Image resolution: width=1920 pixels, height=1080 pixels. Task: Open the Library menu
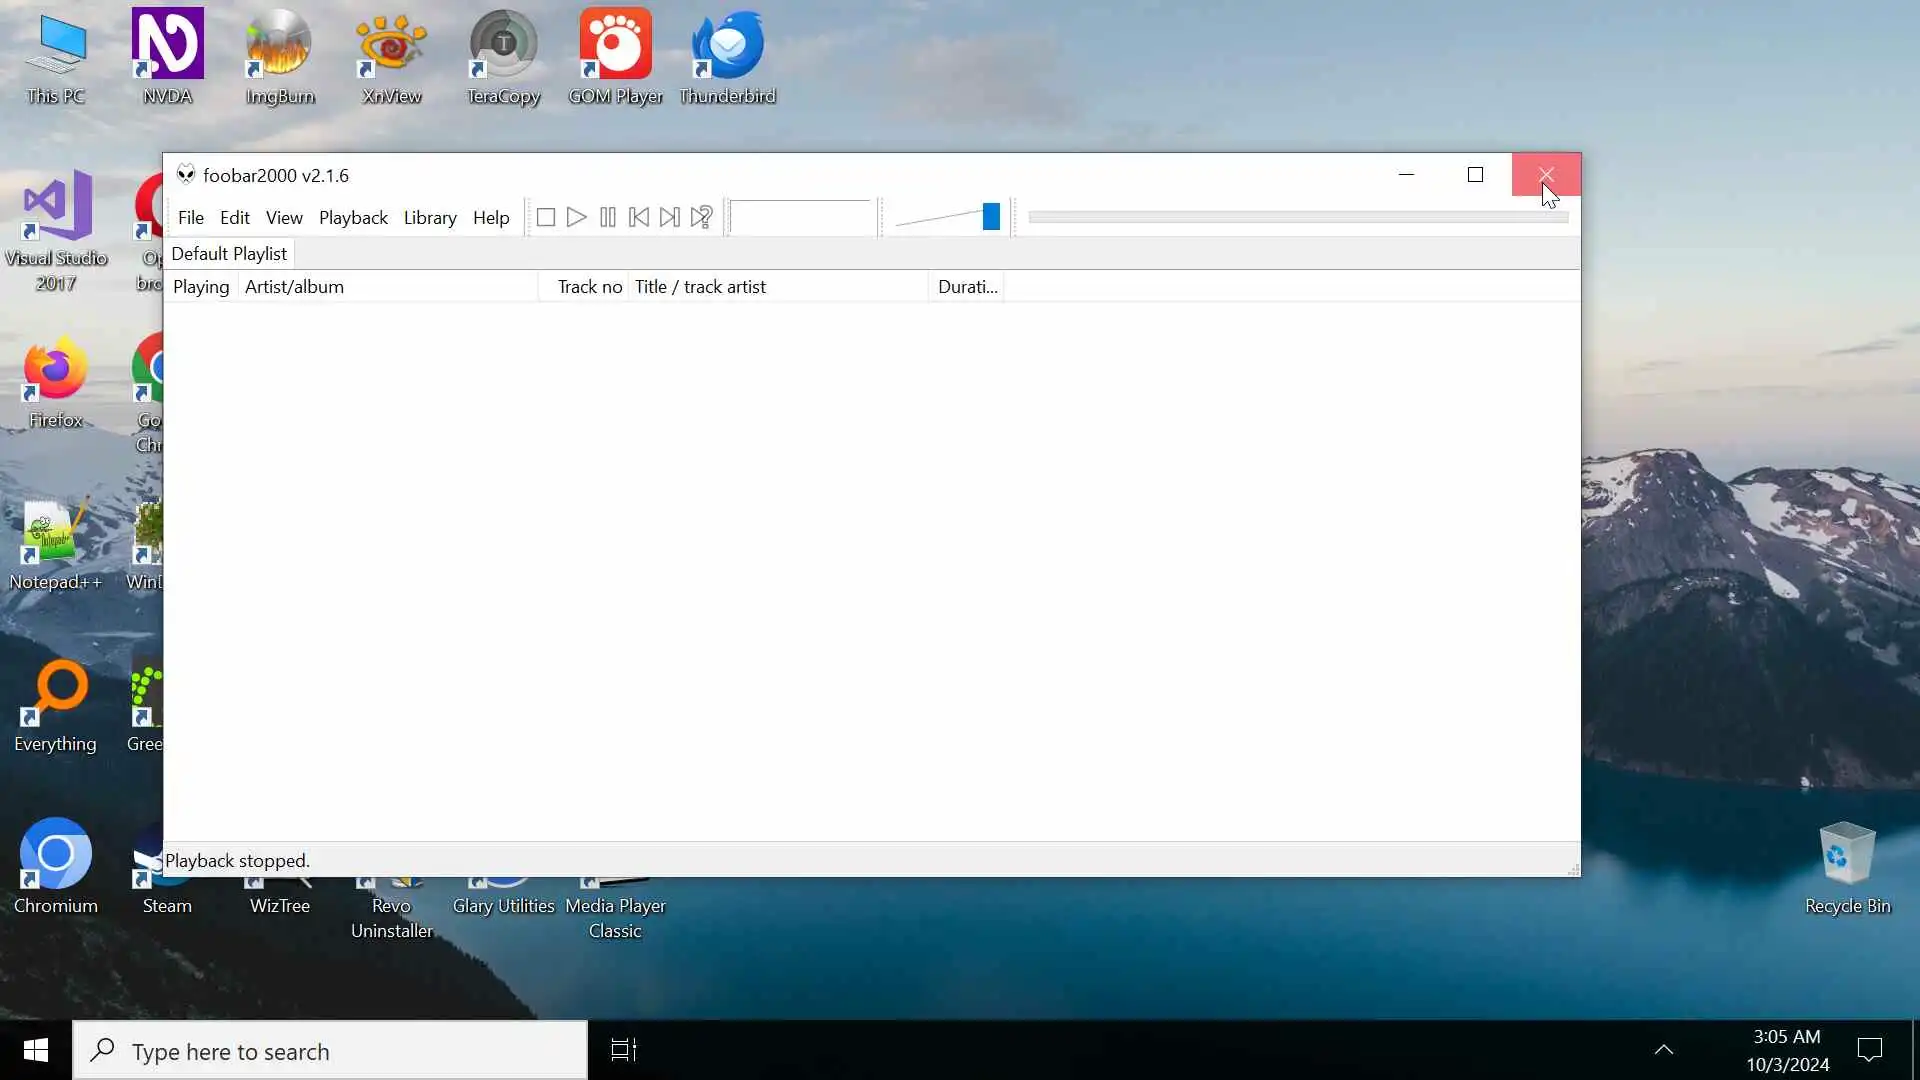point(430,218)
